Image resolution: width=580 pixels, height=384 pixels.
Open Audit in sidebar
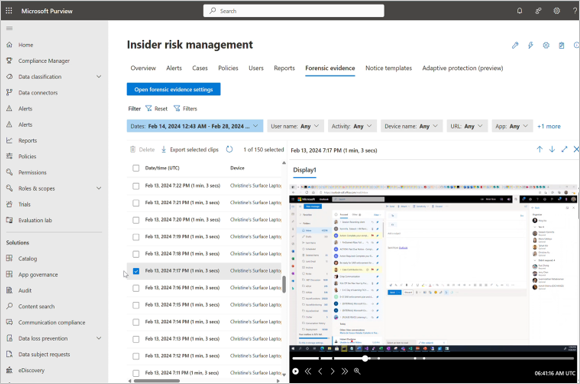pyautogui.click(x=25, y=290)
